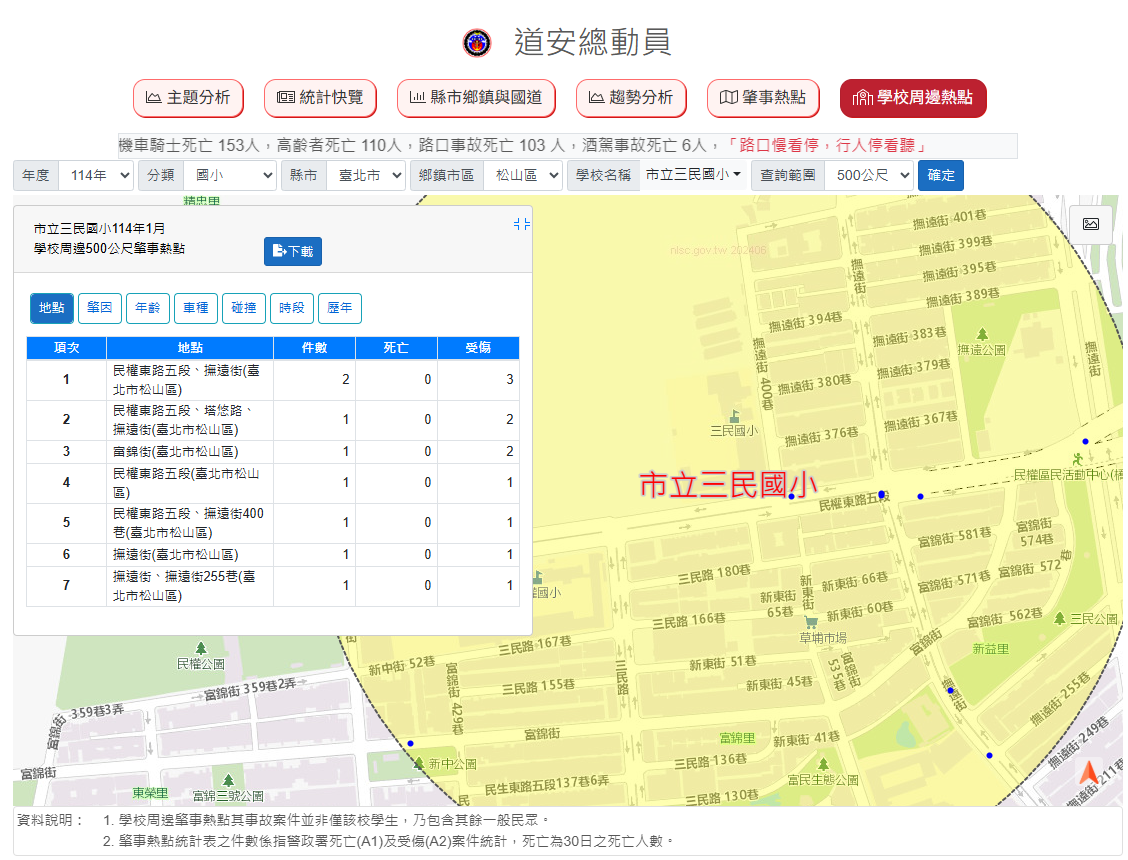Click the 民權公園 tree icon

click(201, 648)
